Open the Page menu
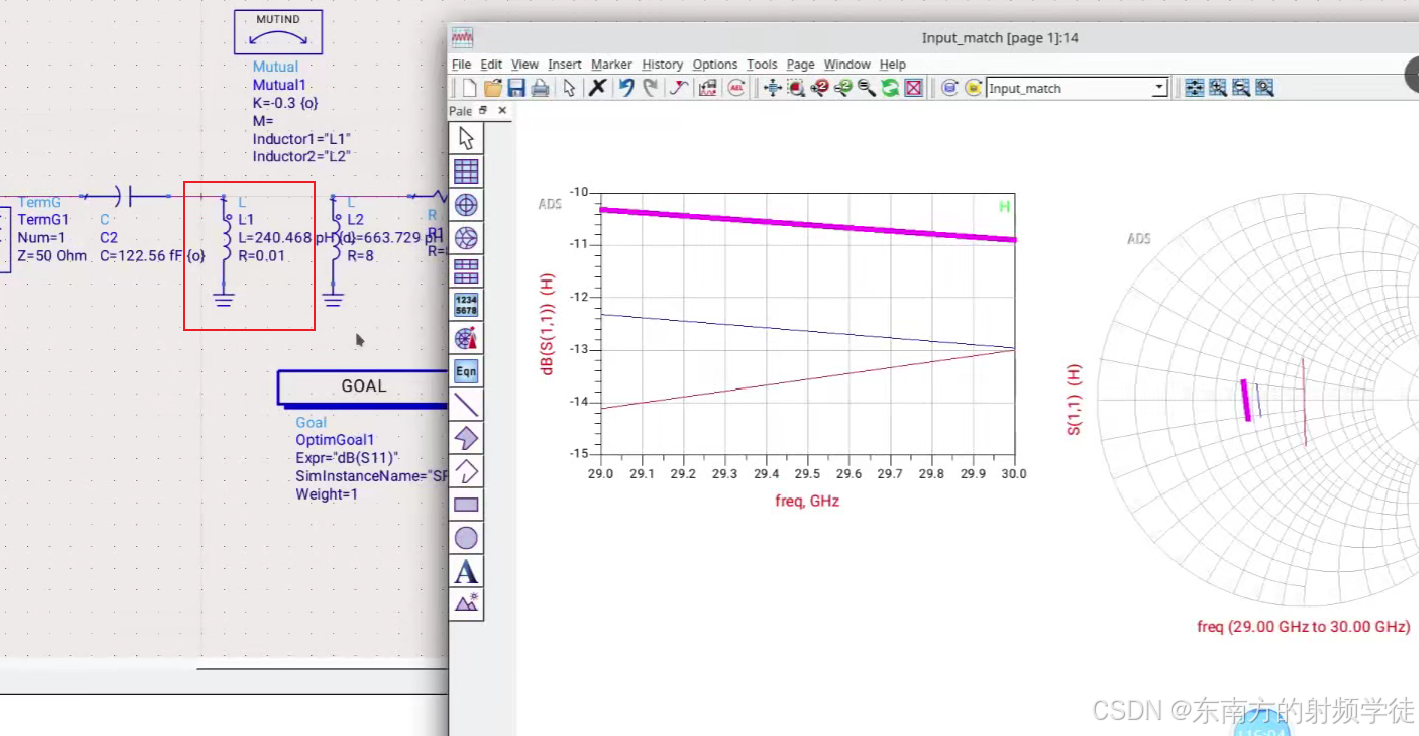Screen dimensions: 1419x736 800,64
